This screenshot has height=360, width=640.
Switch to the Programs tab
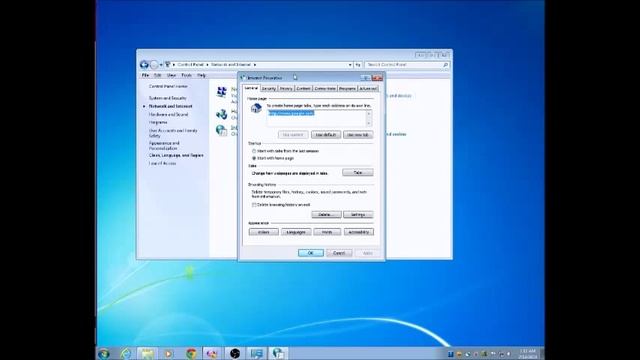[x=347, y=89]
